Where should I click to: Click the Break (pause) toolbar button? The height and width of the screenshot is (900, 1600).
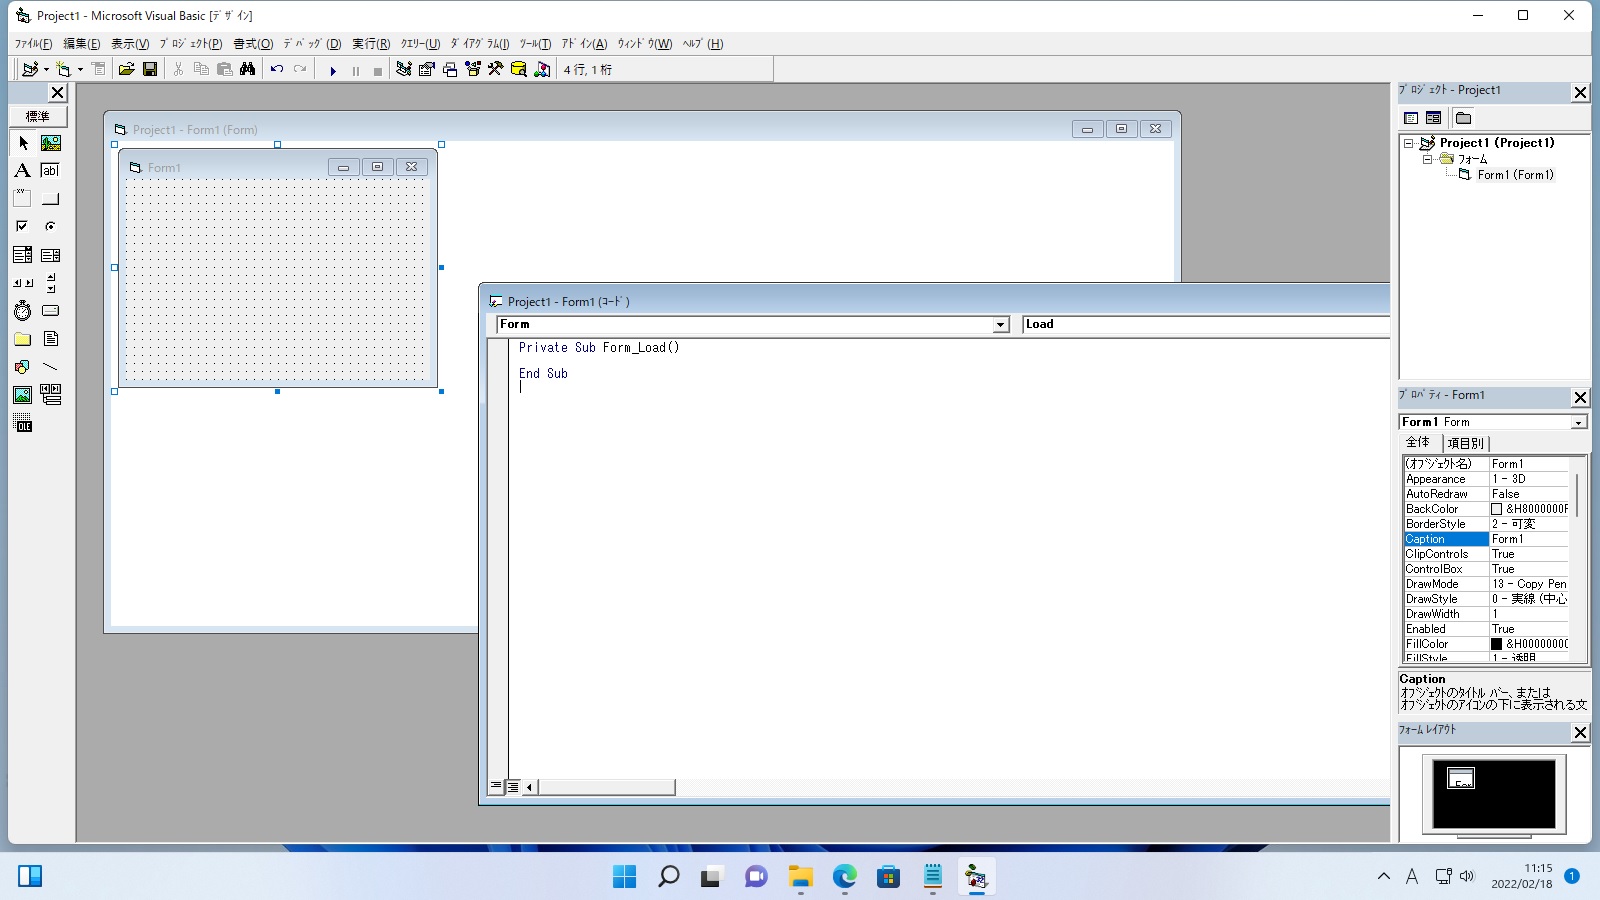[355, 70]
